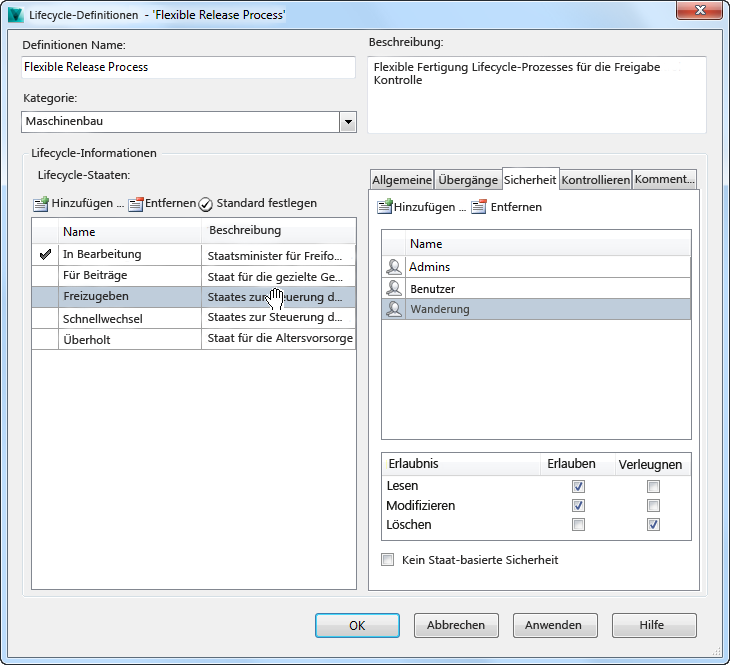Screen dimensions: 730x665
Task: Click the Name column header in states list
Action: click(x=130, y=231)
